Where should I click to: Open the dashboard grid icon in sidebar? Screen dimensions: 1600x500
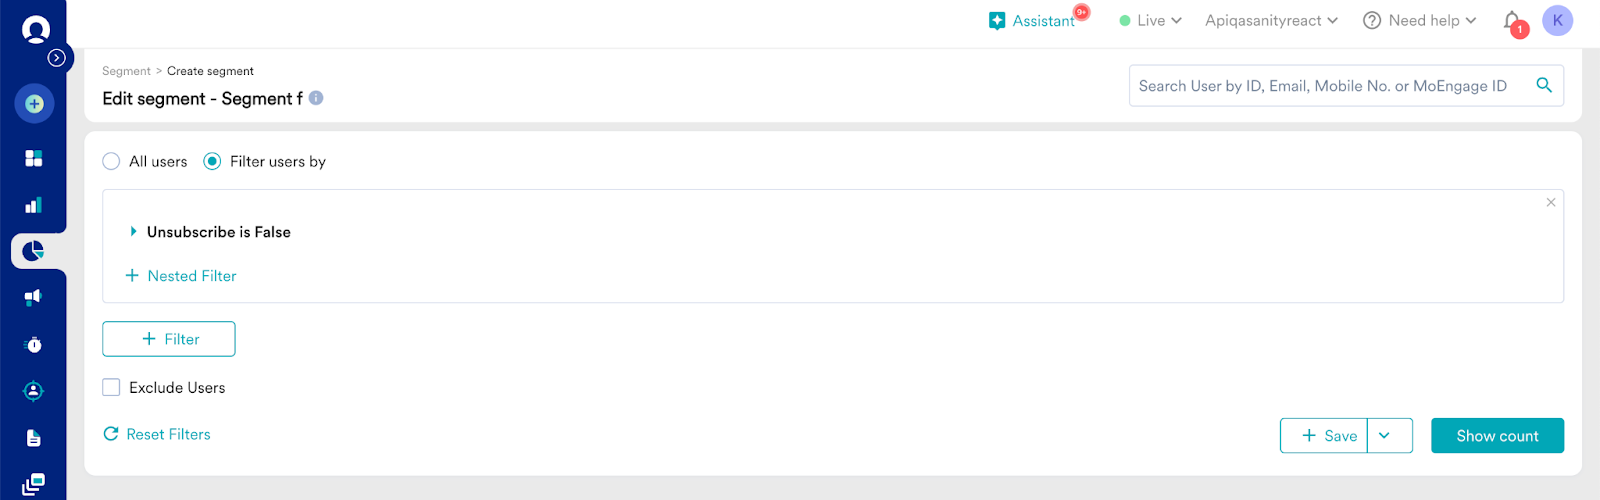34,158
